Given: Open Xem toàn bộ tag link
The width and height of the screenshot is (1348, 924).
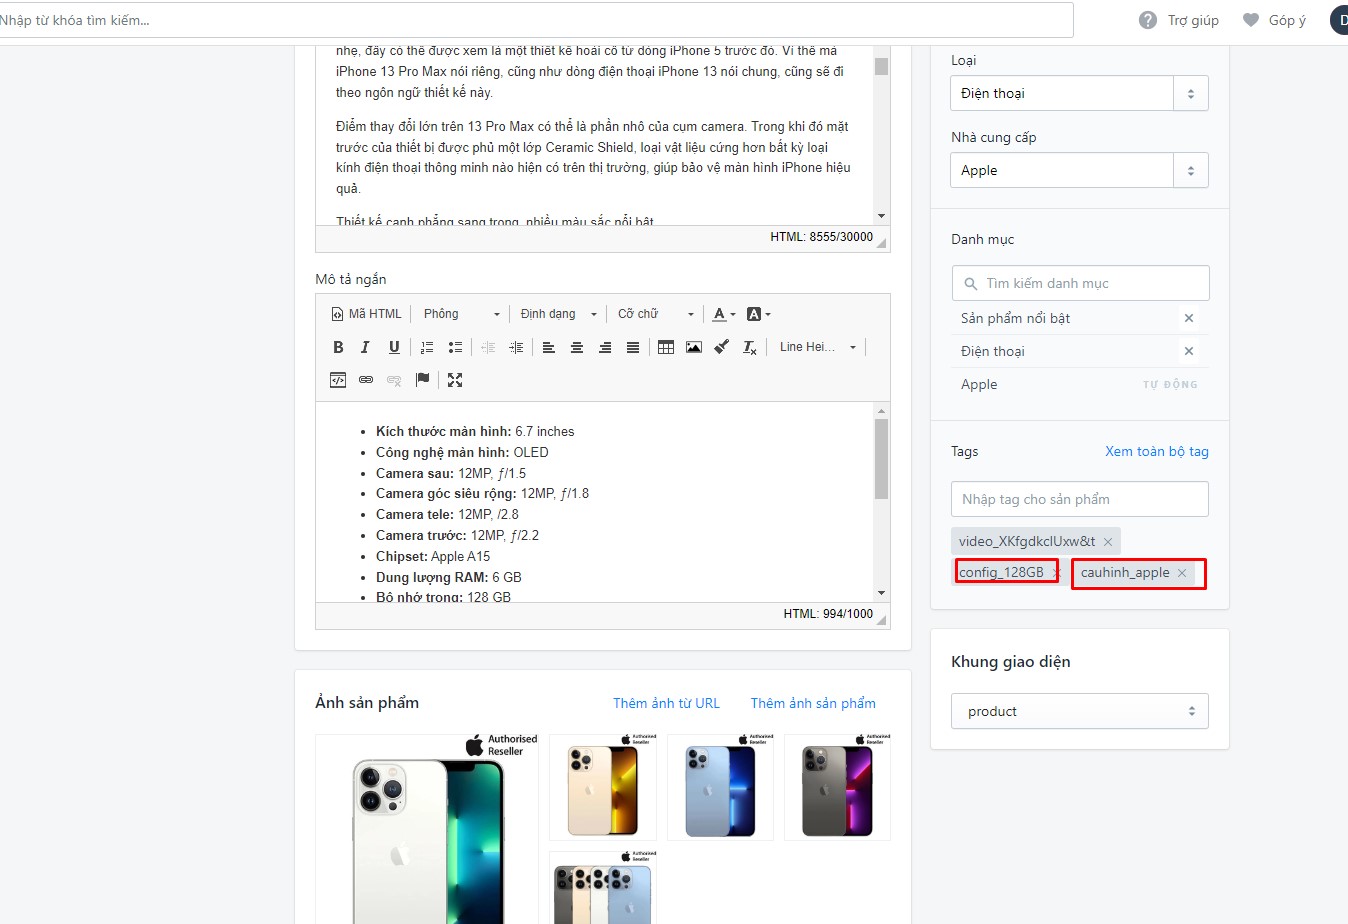Looking at the screenshot, I should [x=1157, y=451].
